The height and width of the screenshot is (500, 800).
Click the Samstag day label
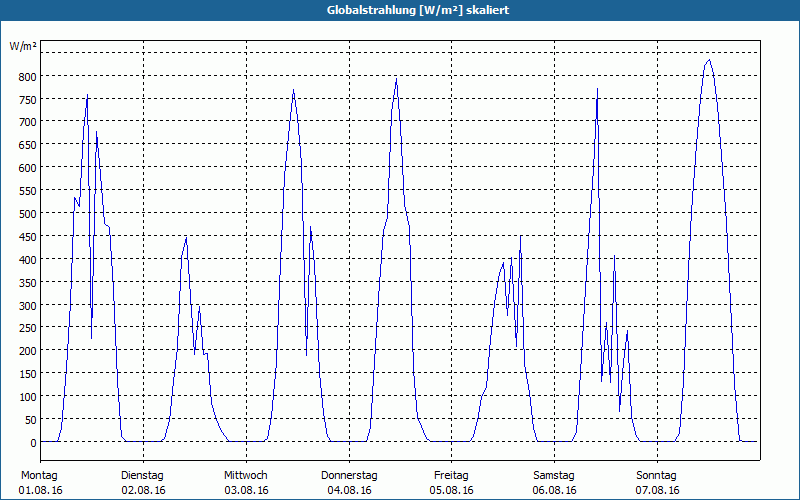tap(554, 476)
